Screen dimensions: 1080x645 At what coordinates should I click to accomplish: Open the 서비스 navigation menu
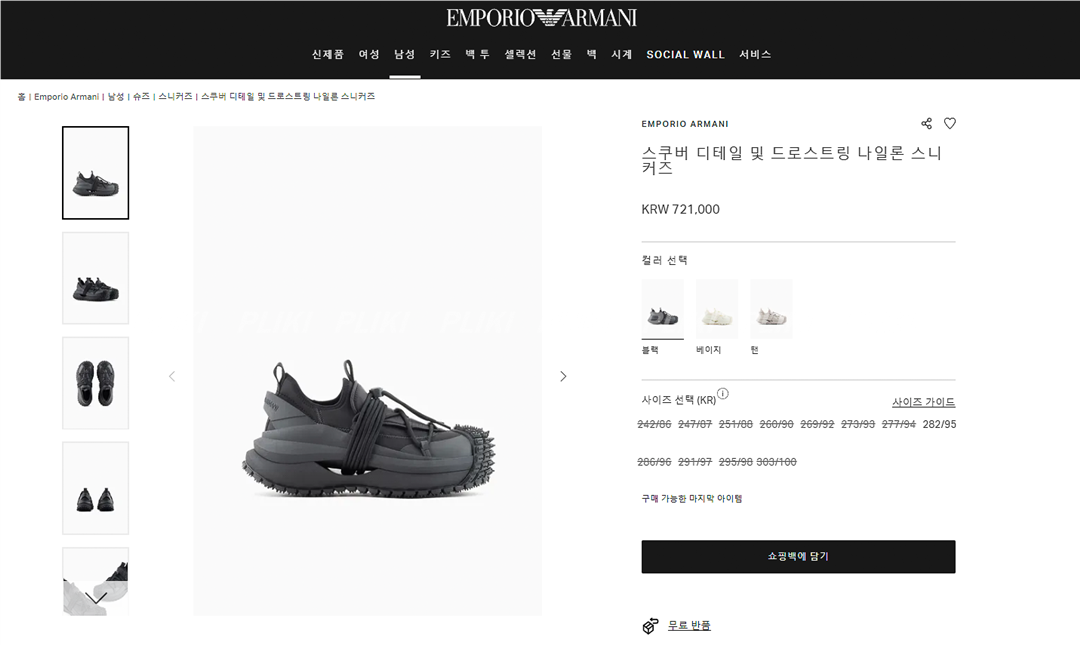755,54
